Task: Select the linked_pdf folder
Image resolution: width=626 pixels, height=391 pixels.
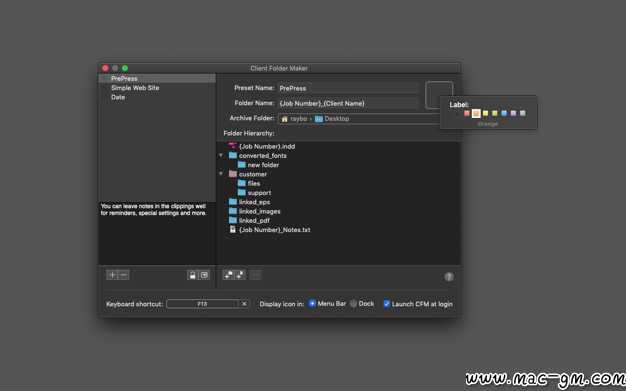Action: click(x=254, y=220)
